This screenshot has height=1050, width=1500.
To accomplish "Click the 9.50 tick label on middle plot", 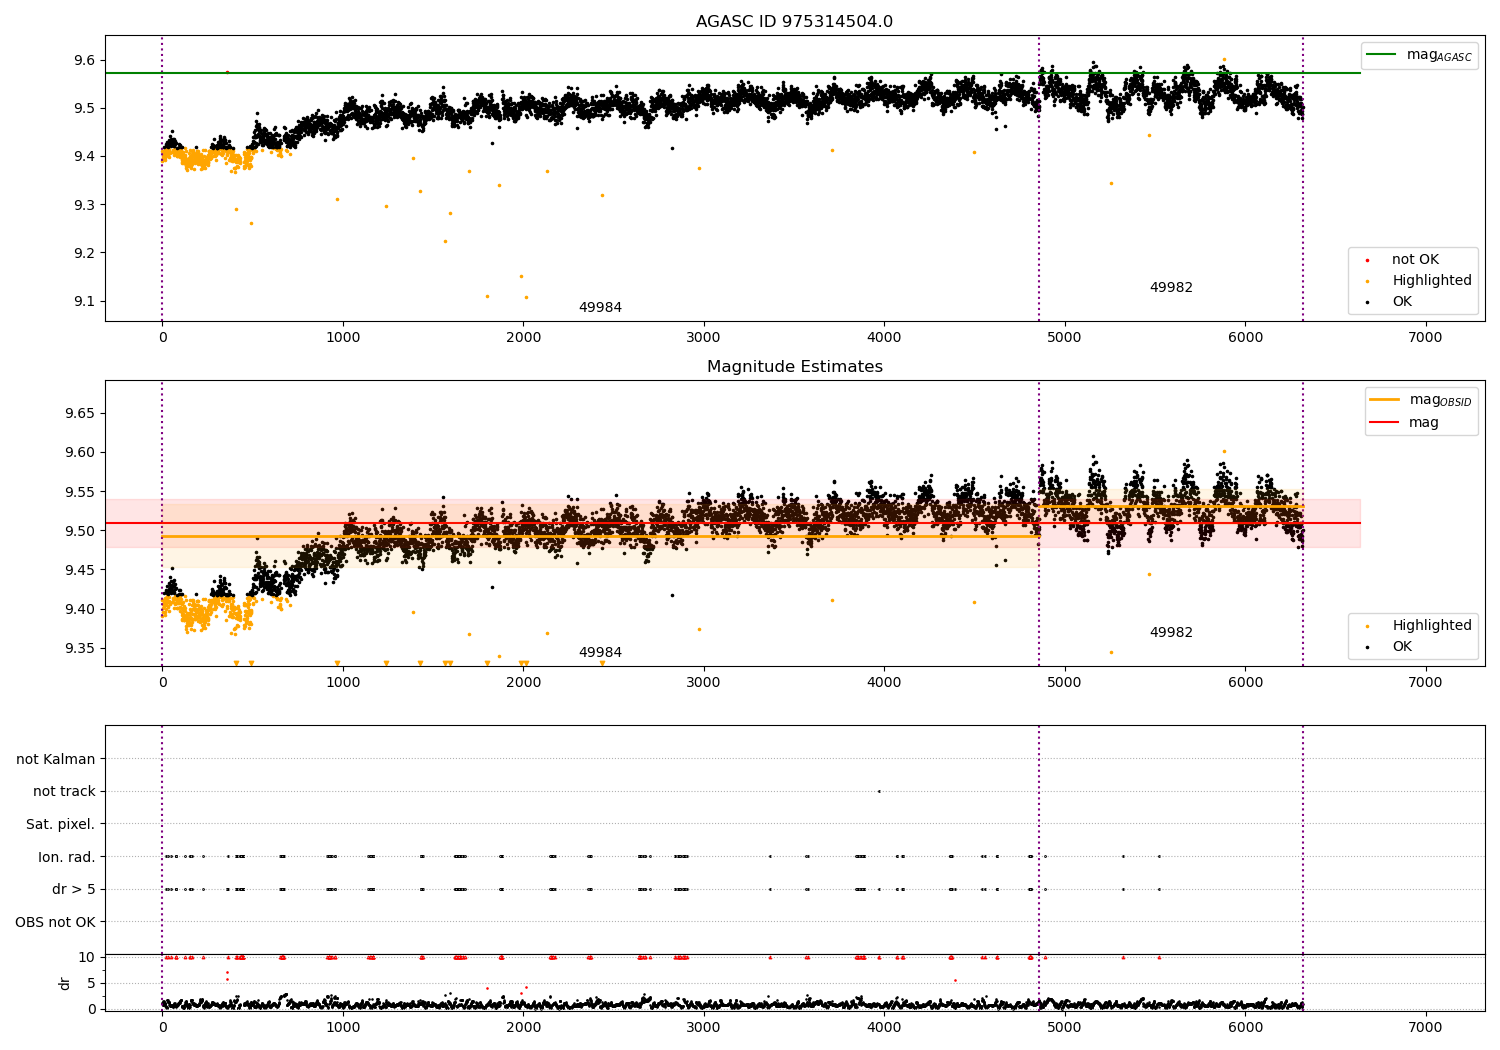I will click(x=80, y=531).
